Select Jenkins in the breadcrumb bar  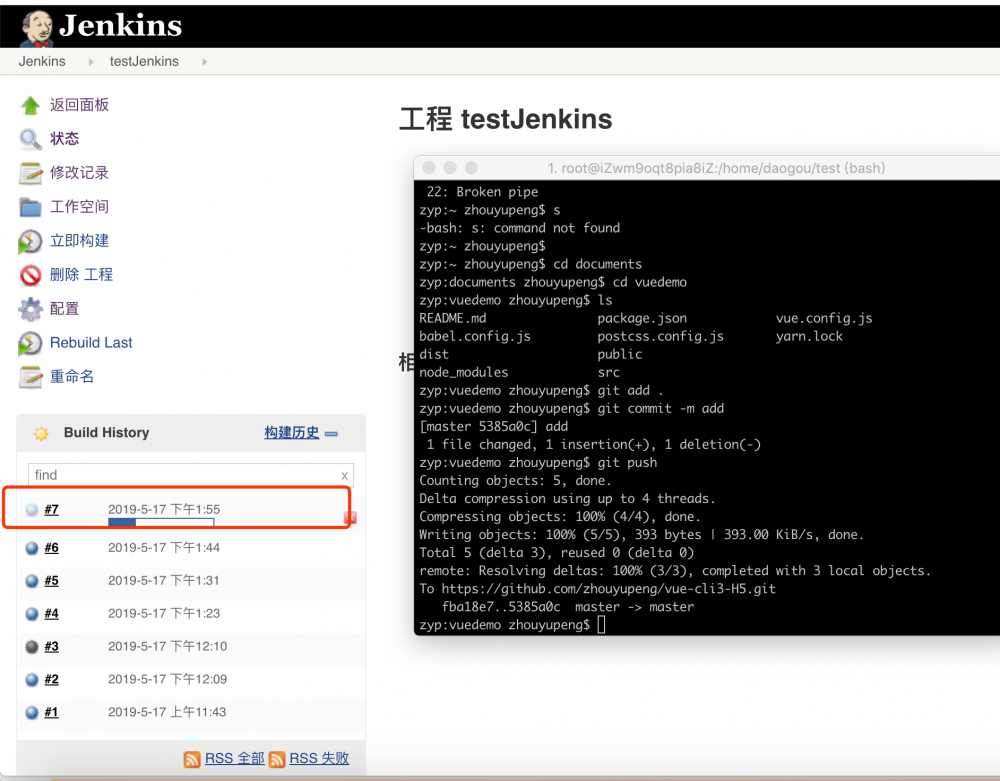[41, 61]
